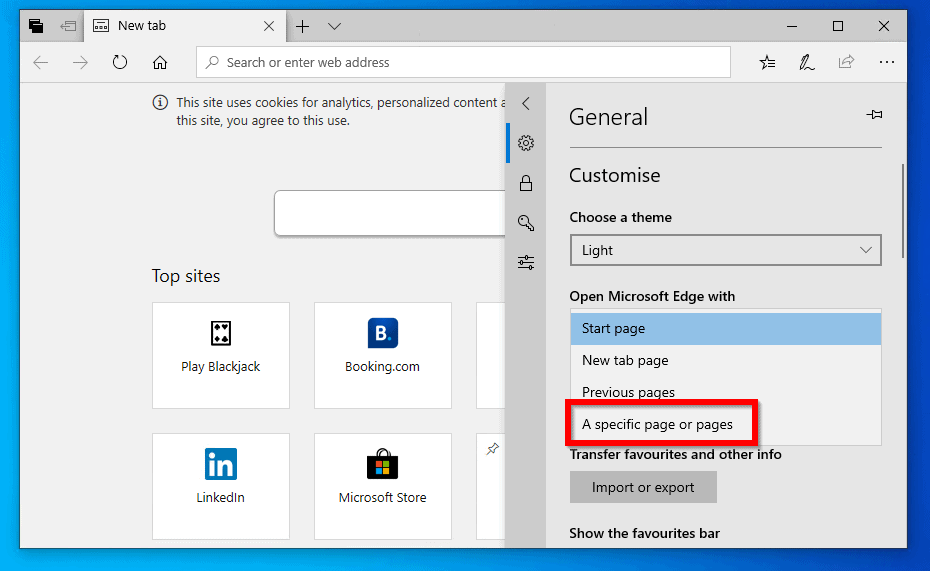The width and height of the screenshot is (930, 571).
Task: Click the Search or enter web address field
Action: 463,62
